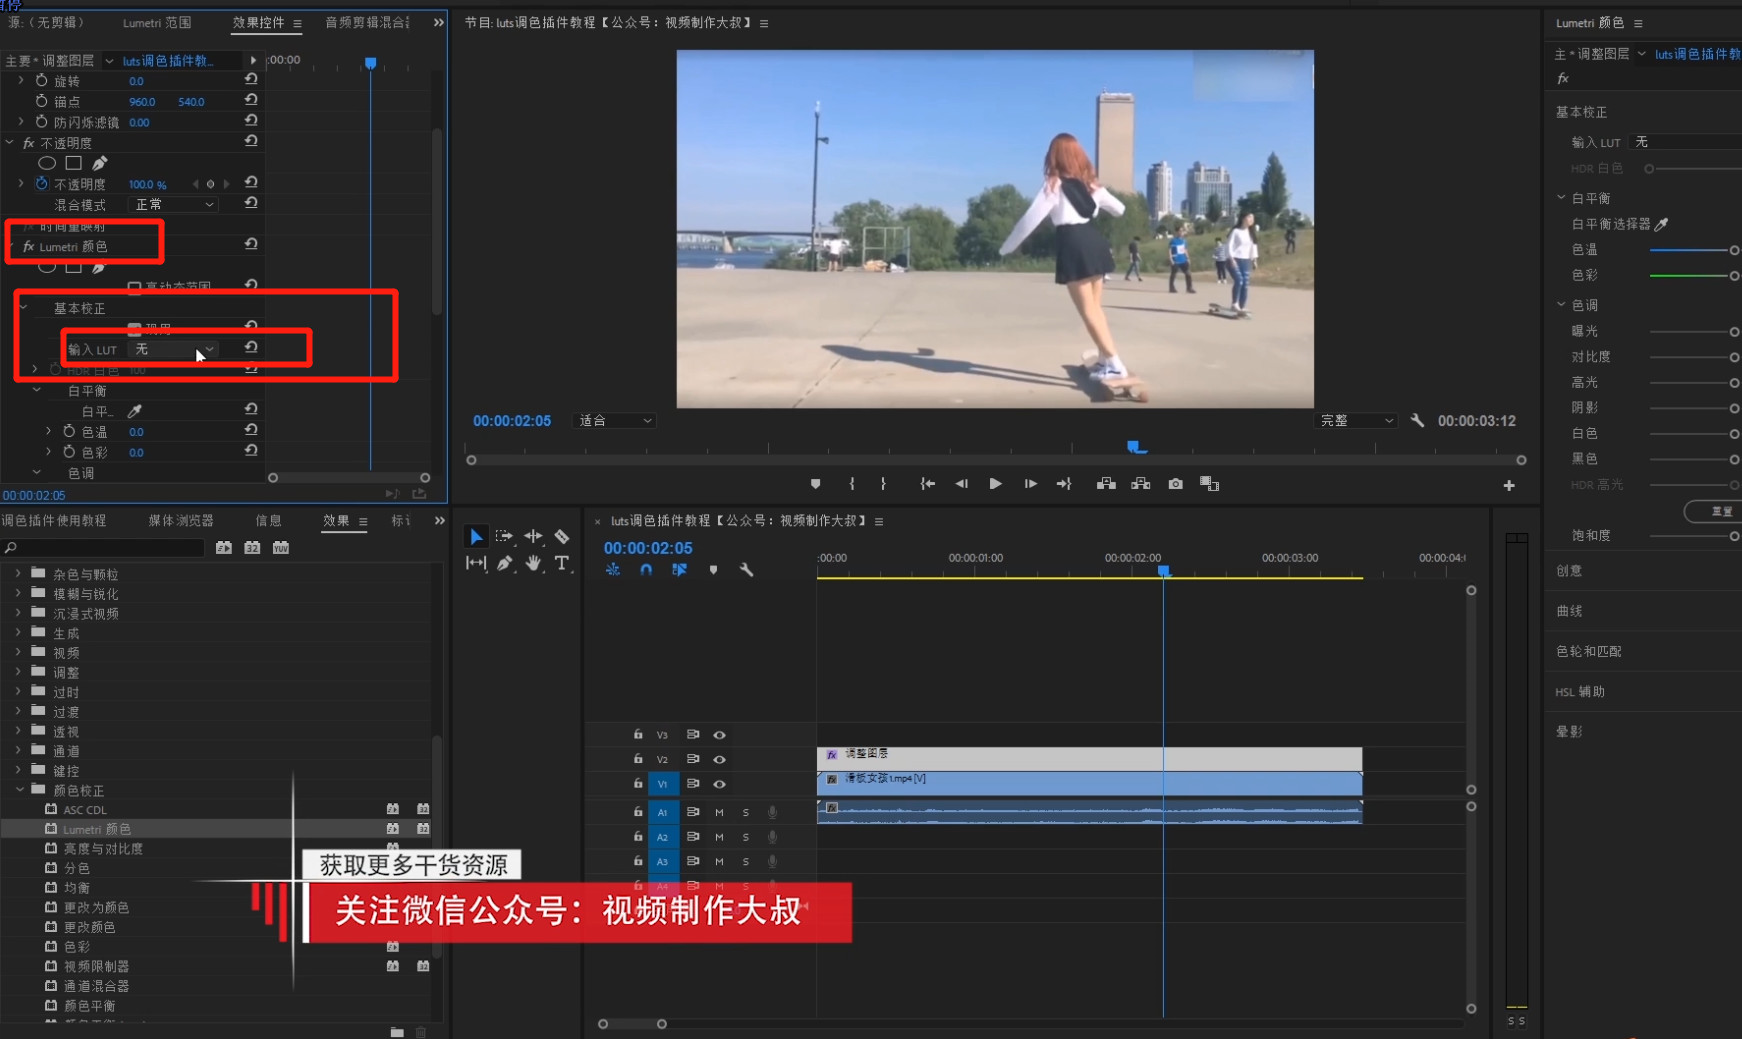Switch to the Lumetri 范围 tab

[157, 23]
